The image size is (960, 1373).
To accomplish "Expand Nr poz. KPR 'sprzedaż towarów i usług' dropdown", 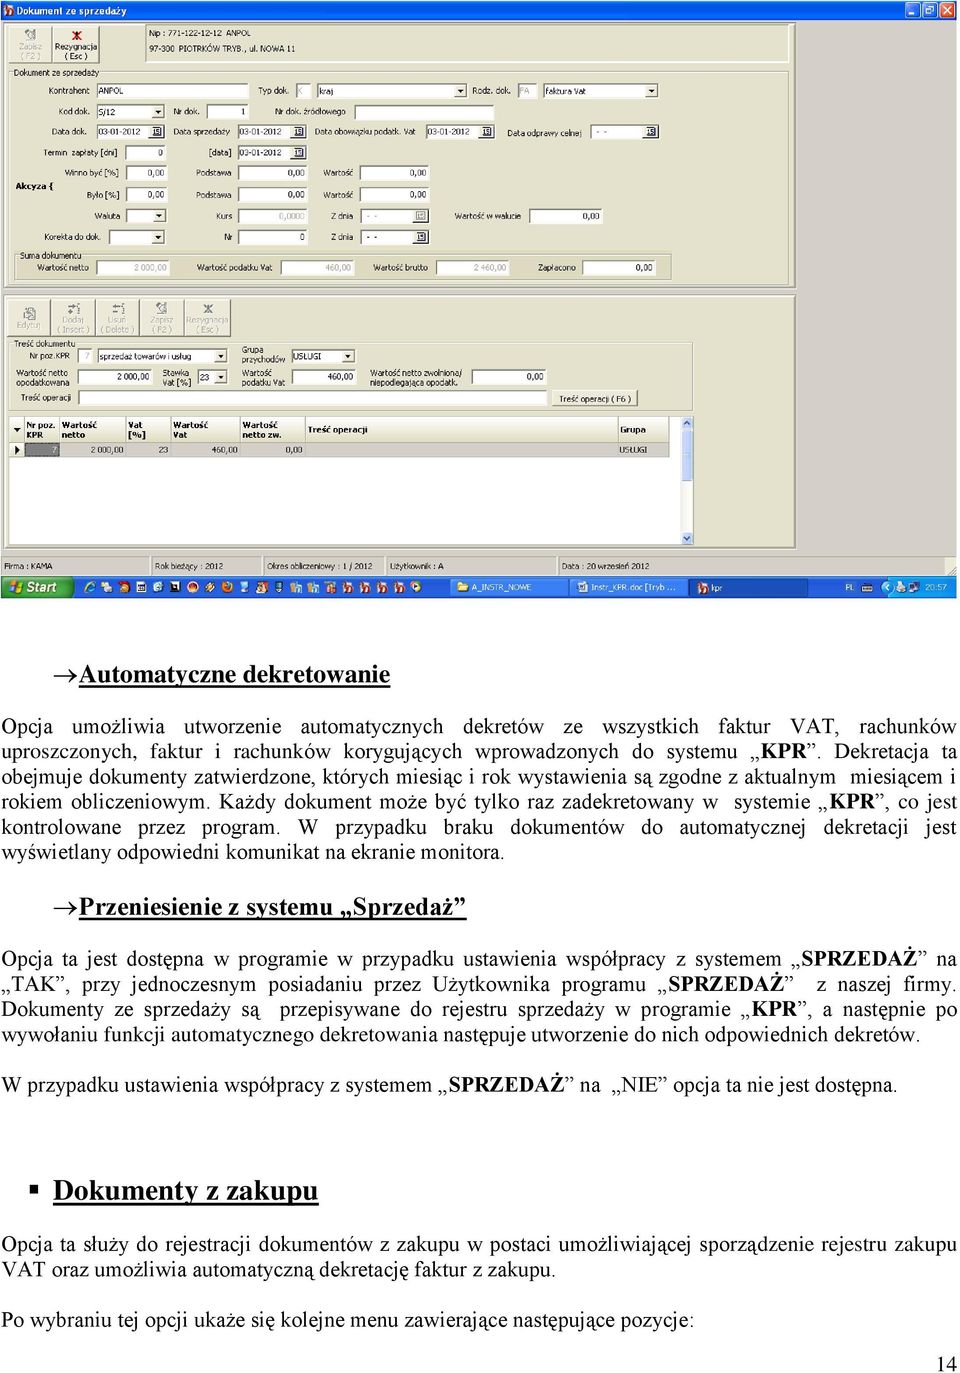I will point(221,356).
